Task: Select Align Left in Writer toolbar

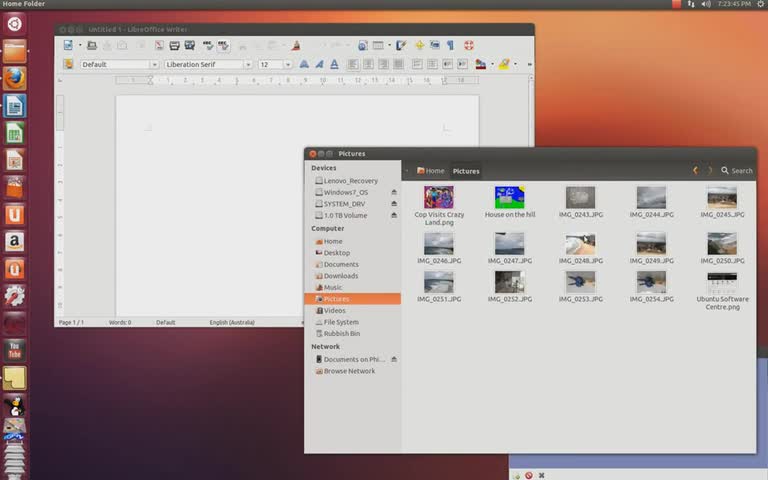Action: 353,64
